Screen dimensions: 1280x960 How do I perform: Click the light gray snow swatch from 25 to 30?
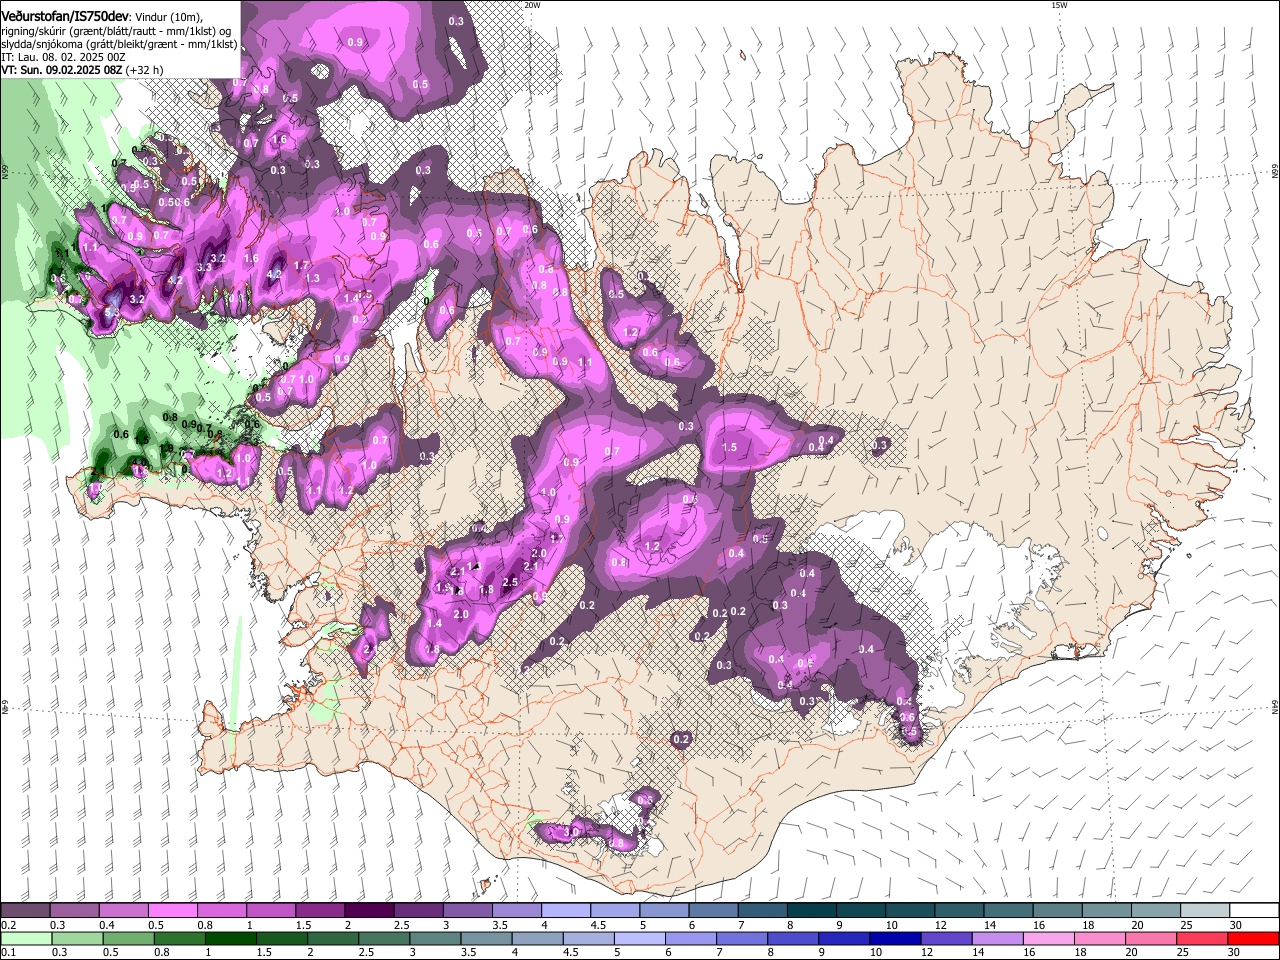tap(1205, 911)
